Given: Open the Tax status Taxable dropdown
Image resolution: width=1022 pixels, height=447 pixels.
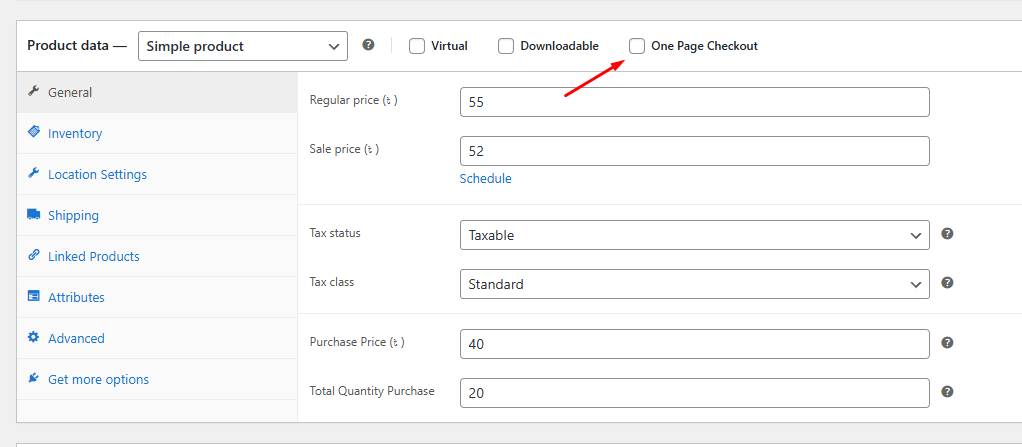Looking at the screenshot, I should pos(695,235).
